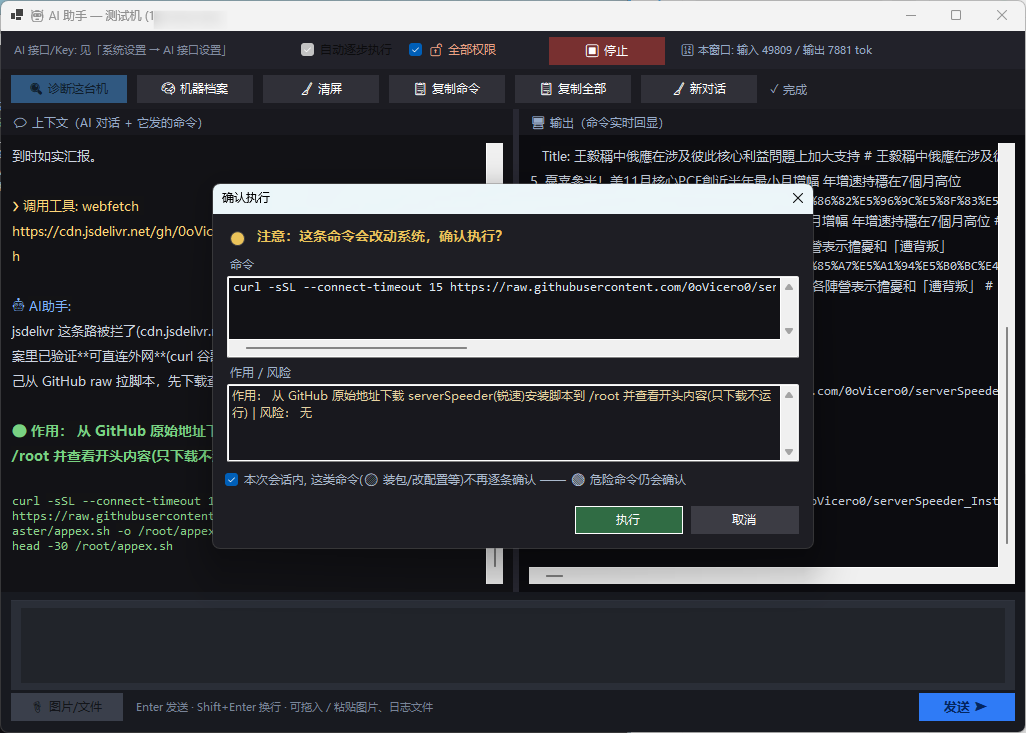Click the red 停止 stop button
This screenshot has height=733, width=1026.
pos(607,50)
